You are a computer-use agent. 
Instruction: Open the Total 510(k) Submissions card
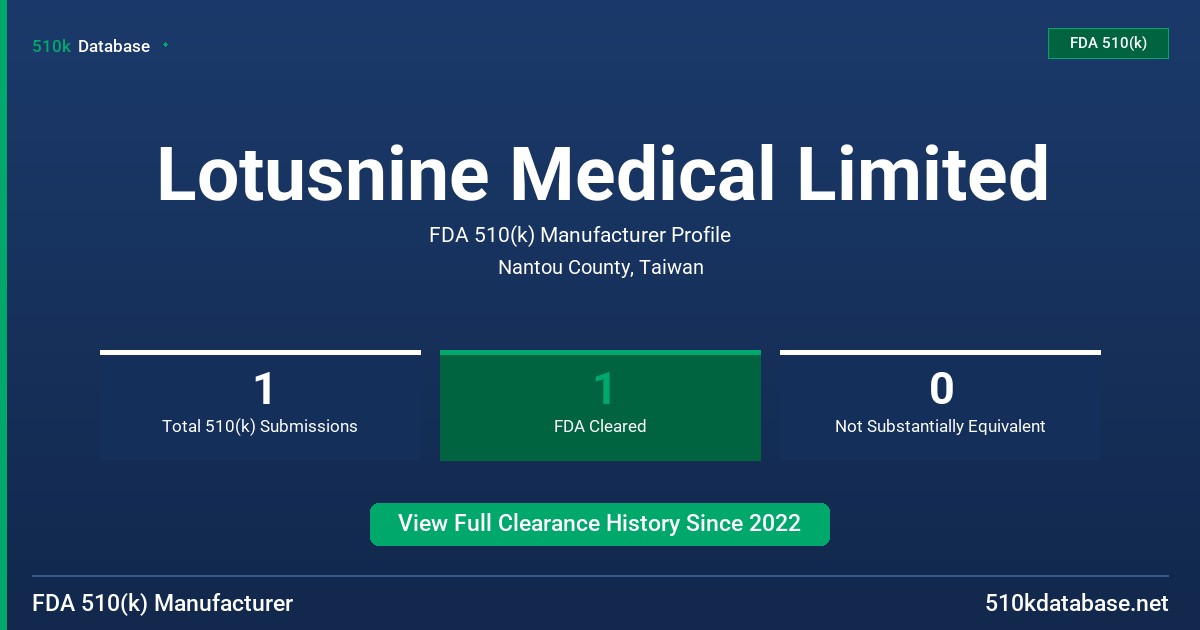[260, 405]
